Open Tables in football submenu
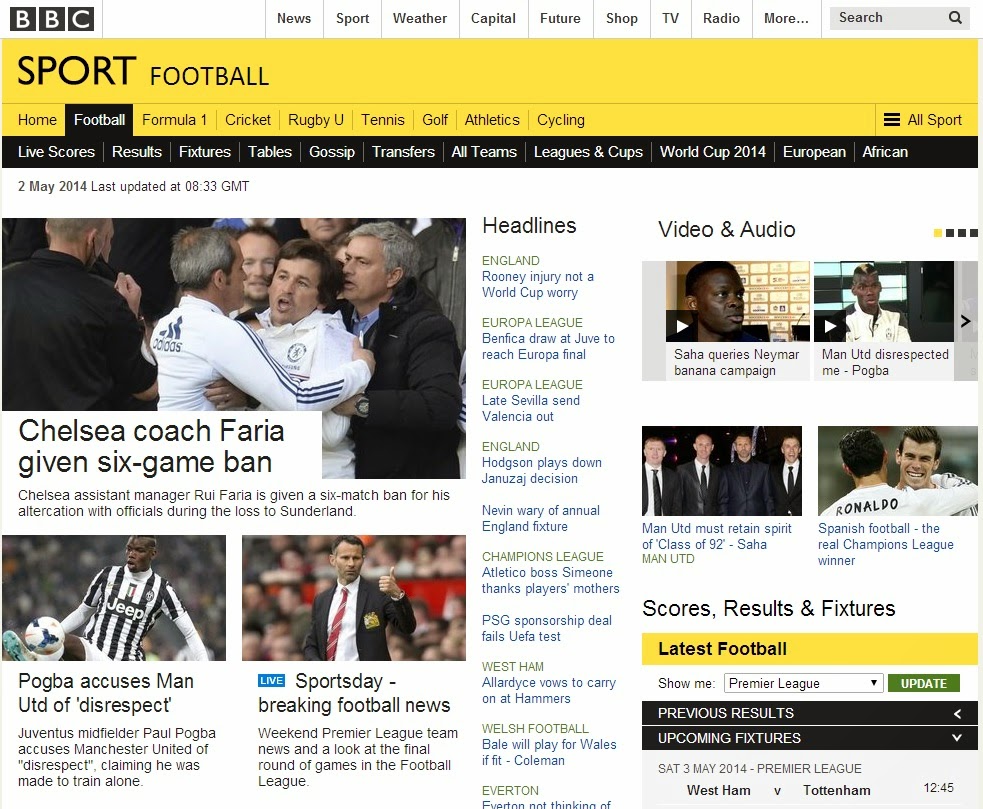This screenshot has width=983, height=809. [270, 152]
